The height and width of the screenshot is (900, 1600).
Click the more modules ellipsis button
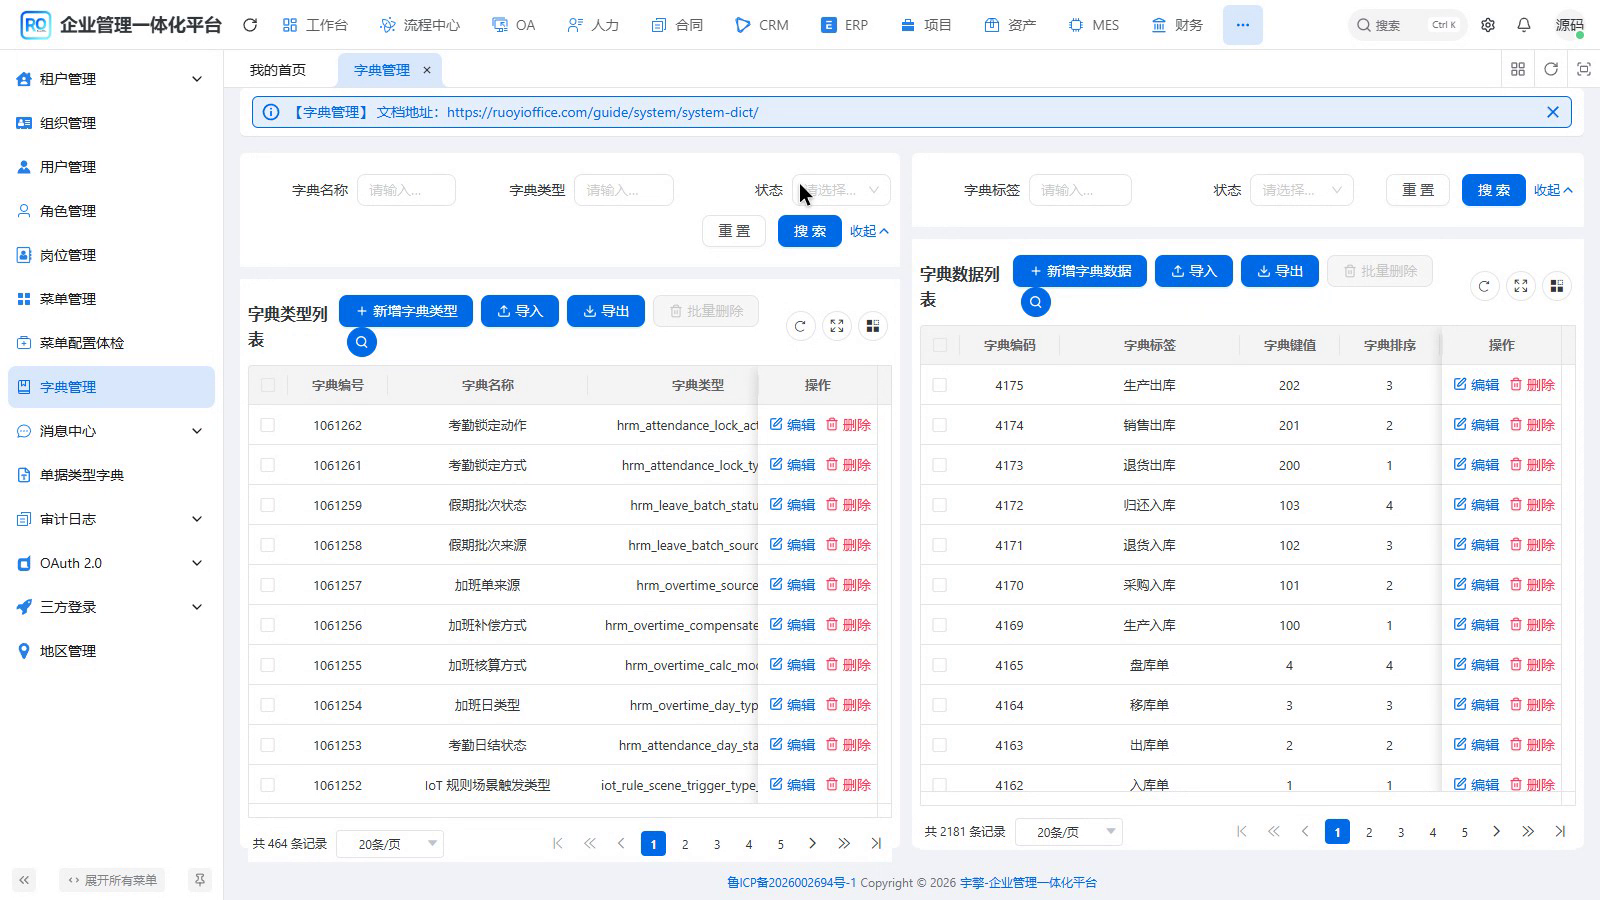(1242, 25)
